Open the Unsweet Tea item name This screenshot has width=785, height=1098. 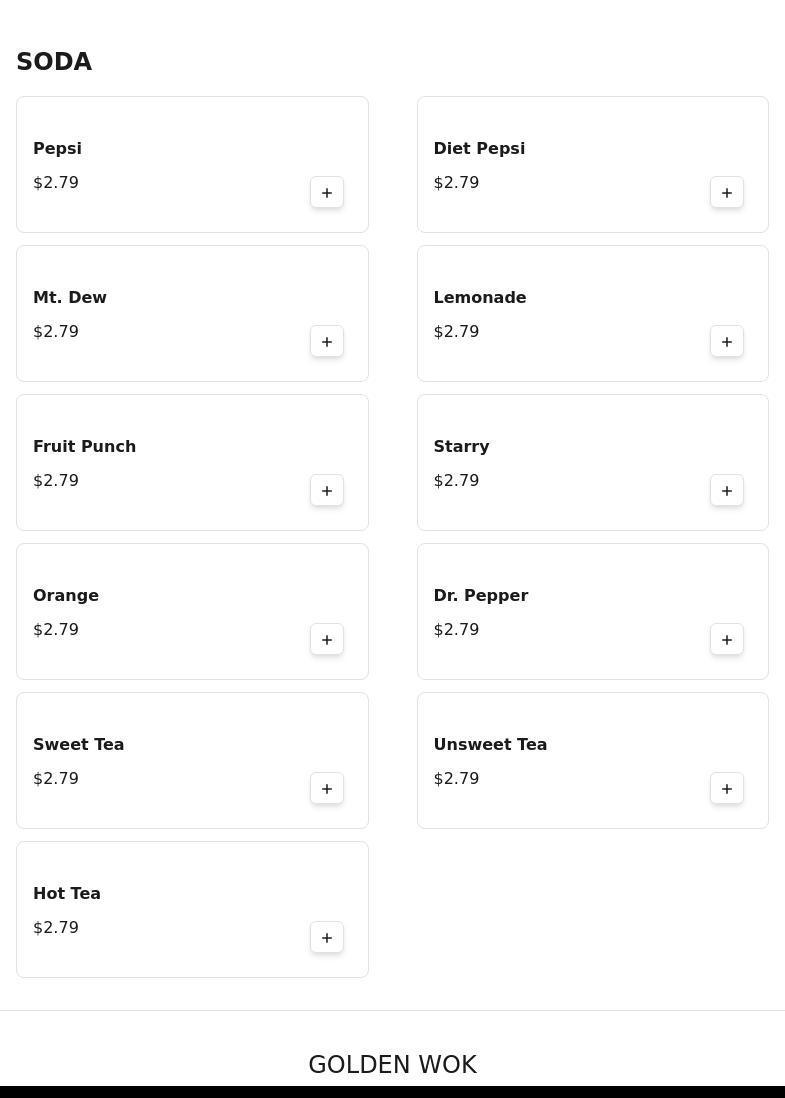click(x=490, y=744)
